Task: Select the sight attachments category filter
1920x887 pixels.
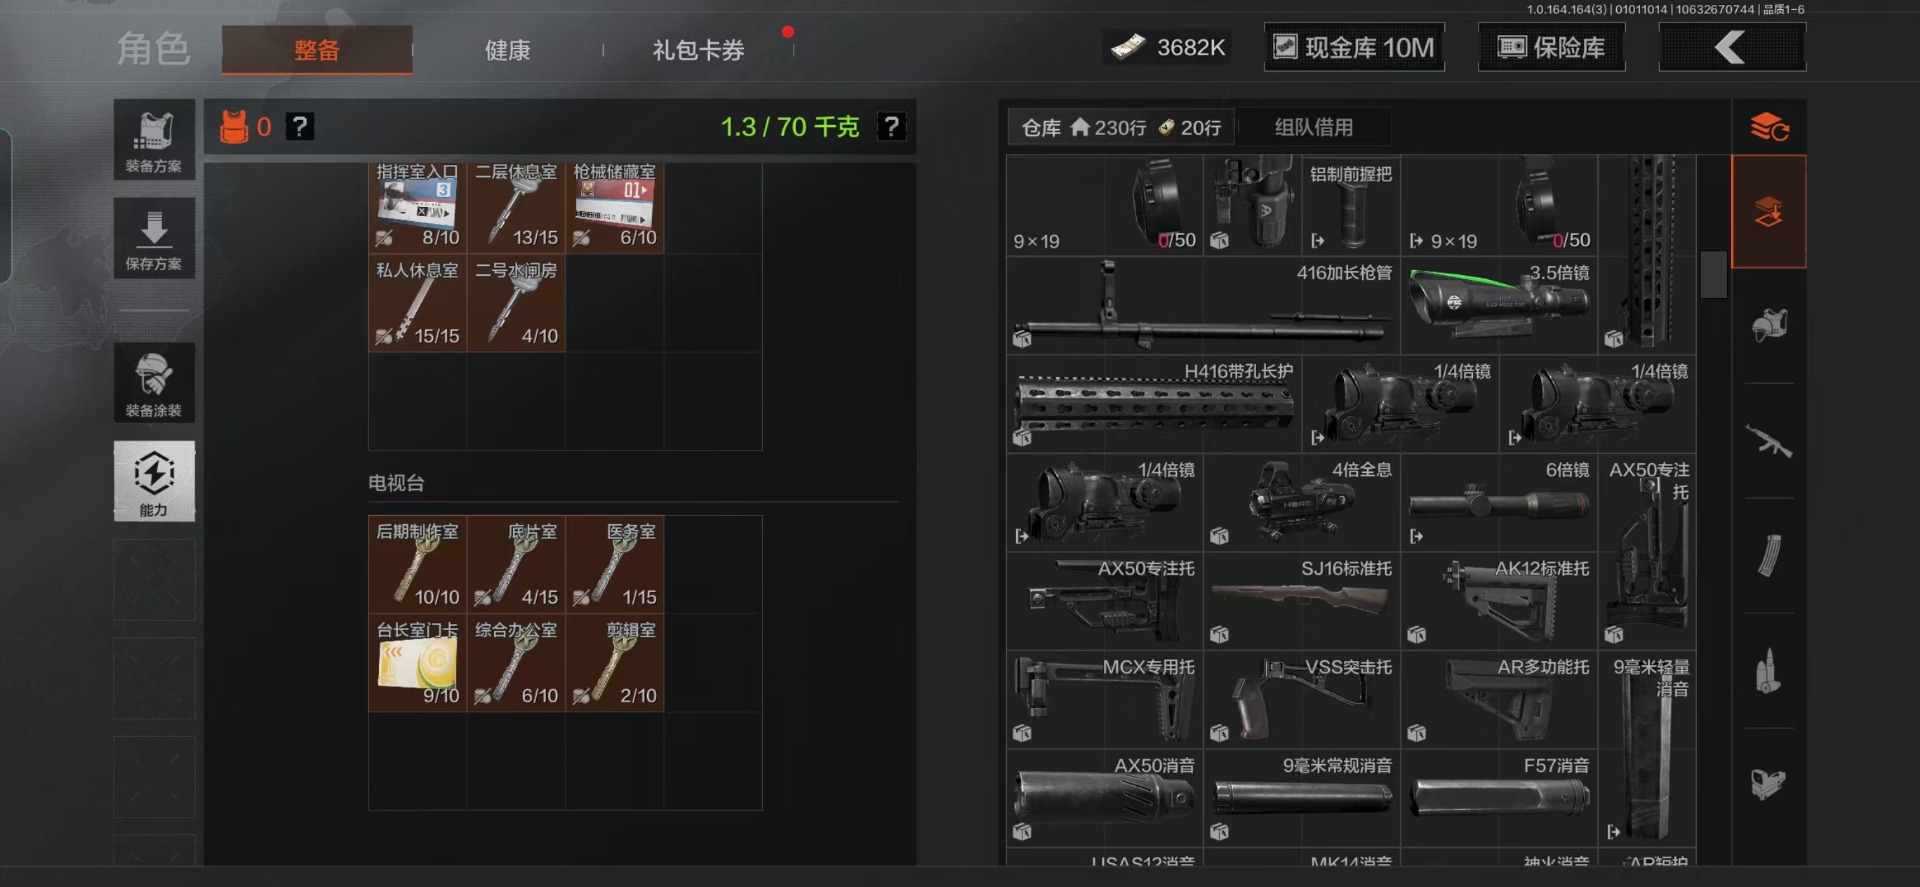Action: (1768, 784)
